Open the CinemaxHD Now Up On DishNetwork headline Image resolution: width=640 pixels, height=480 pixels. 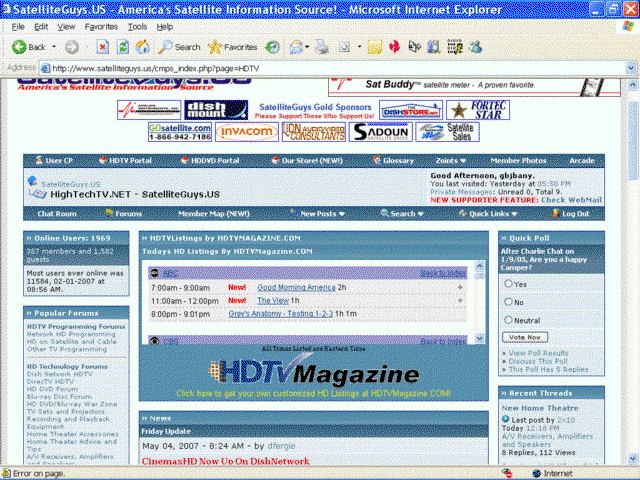(226, 461)
